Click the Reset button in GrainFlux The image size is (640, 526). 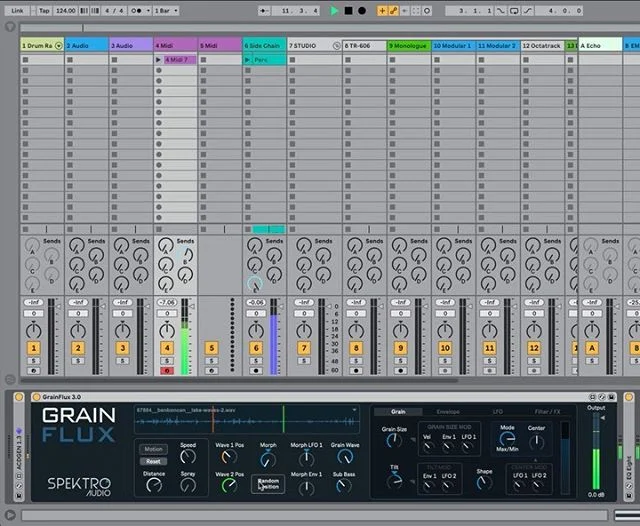153,462
